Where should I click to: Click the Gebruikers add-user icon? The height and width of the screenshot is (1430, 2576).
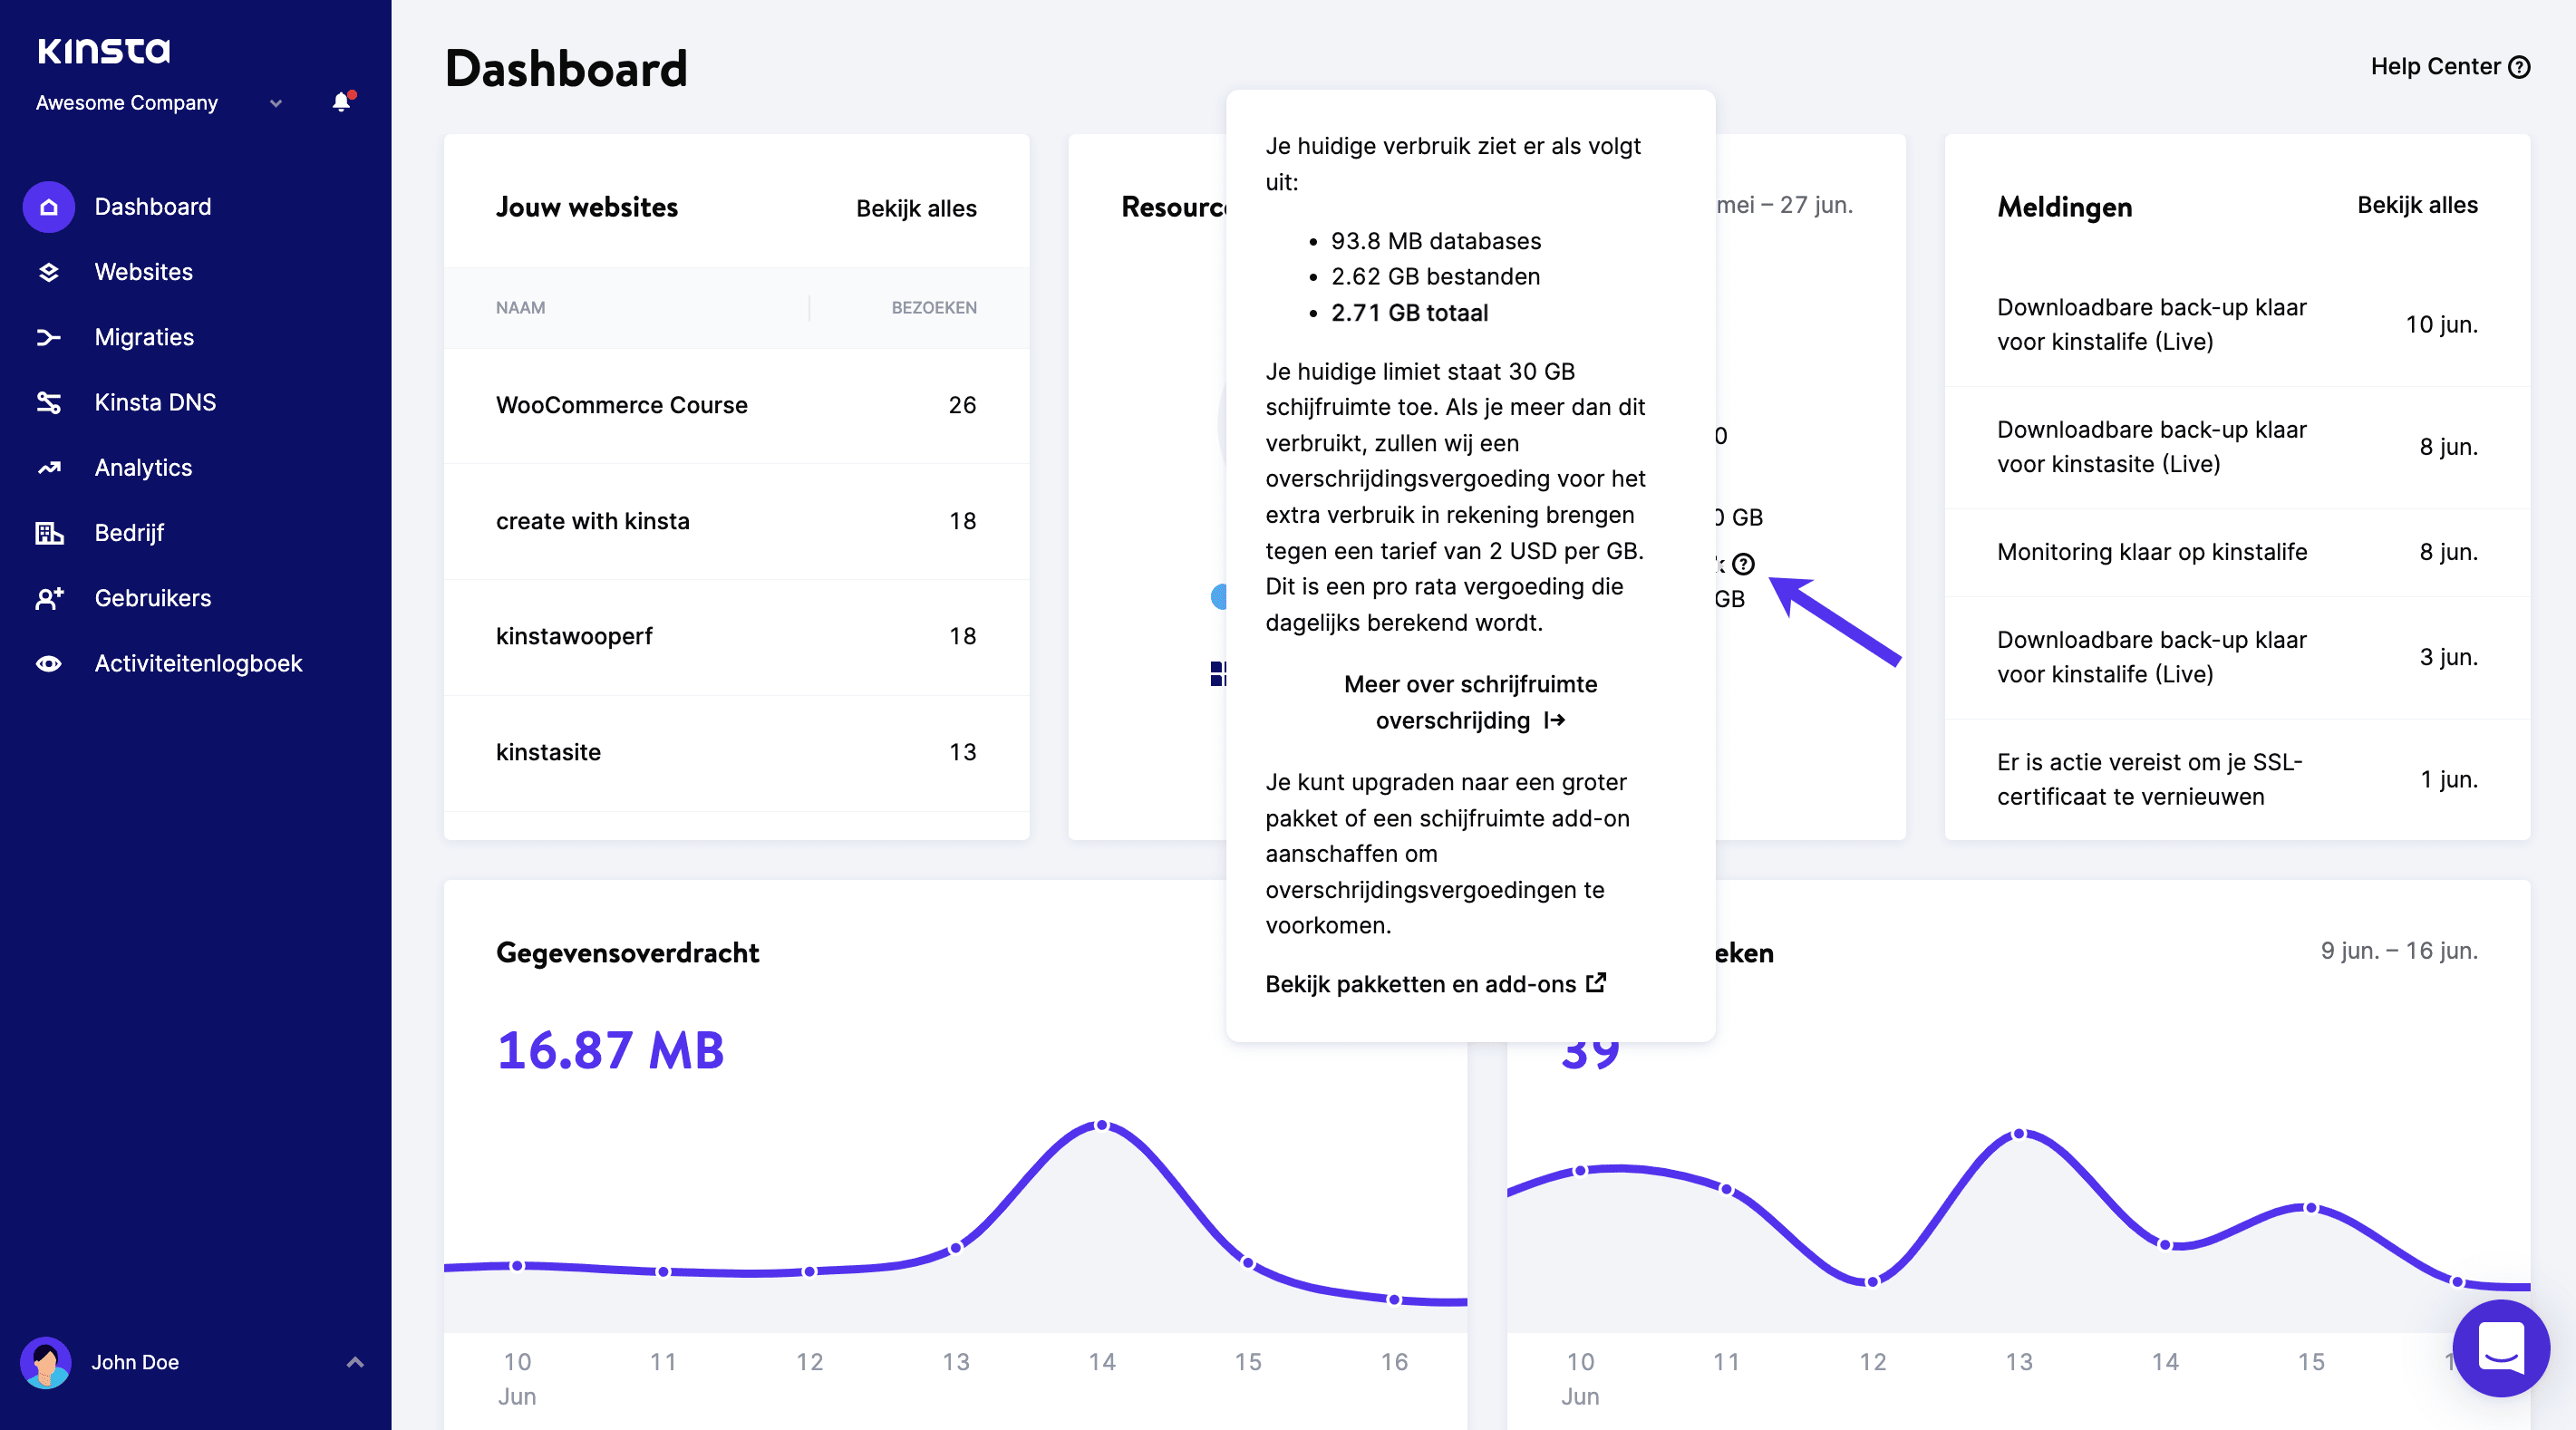[49, 598]
